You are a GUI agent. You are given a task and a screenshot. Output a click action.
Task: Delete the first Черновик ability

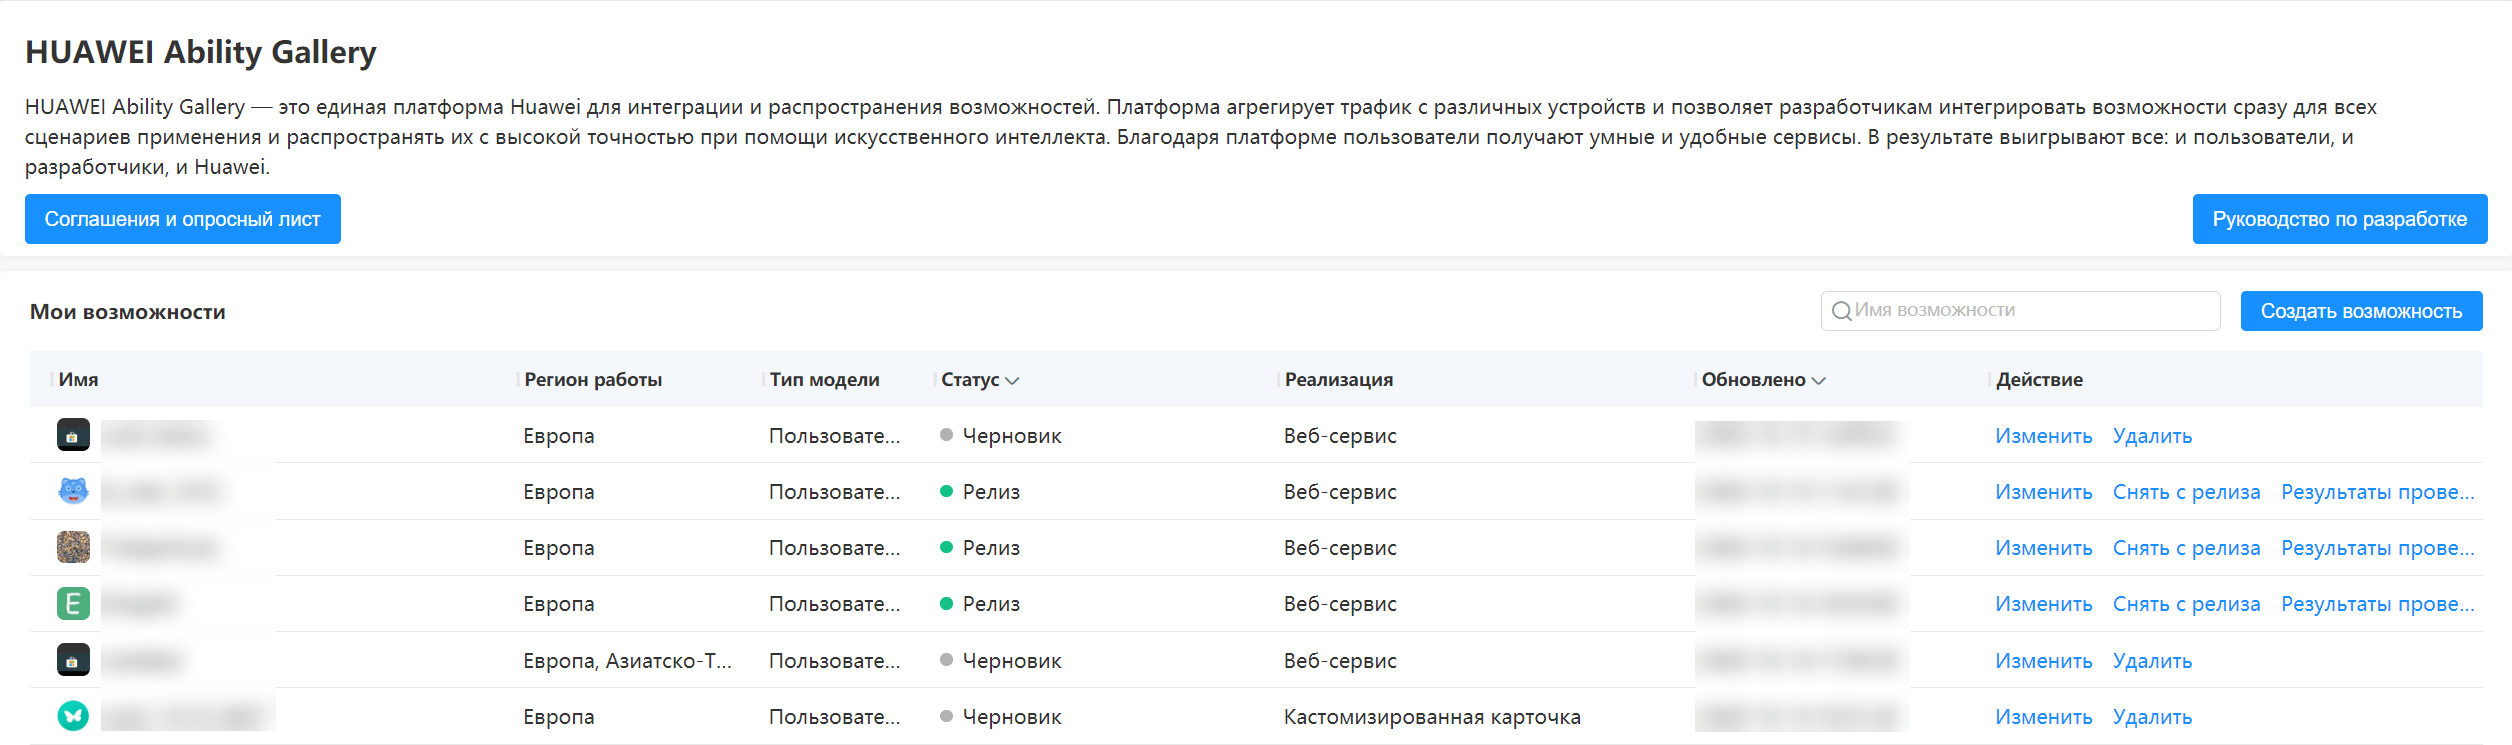point(2152,436)
